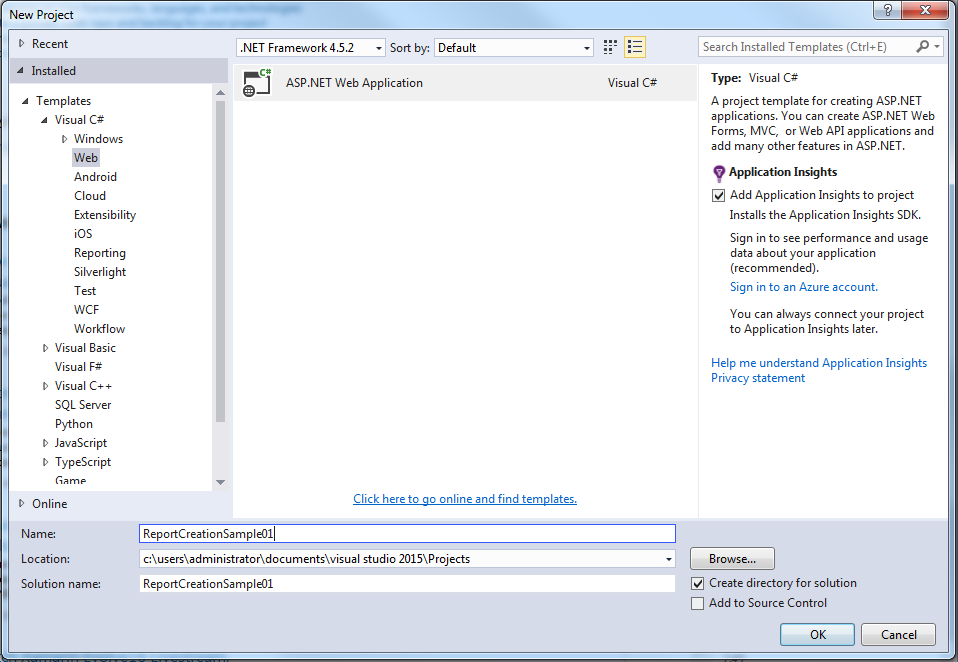Click the template tree scrollbar thumb
The height and width of the screenshot is (662, 958).
click(221, 261)
